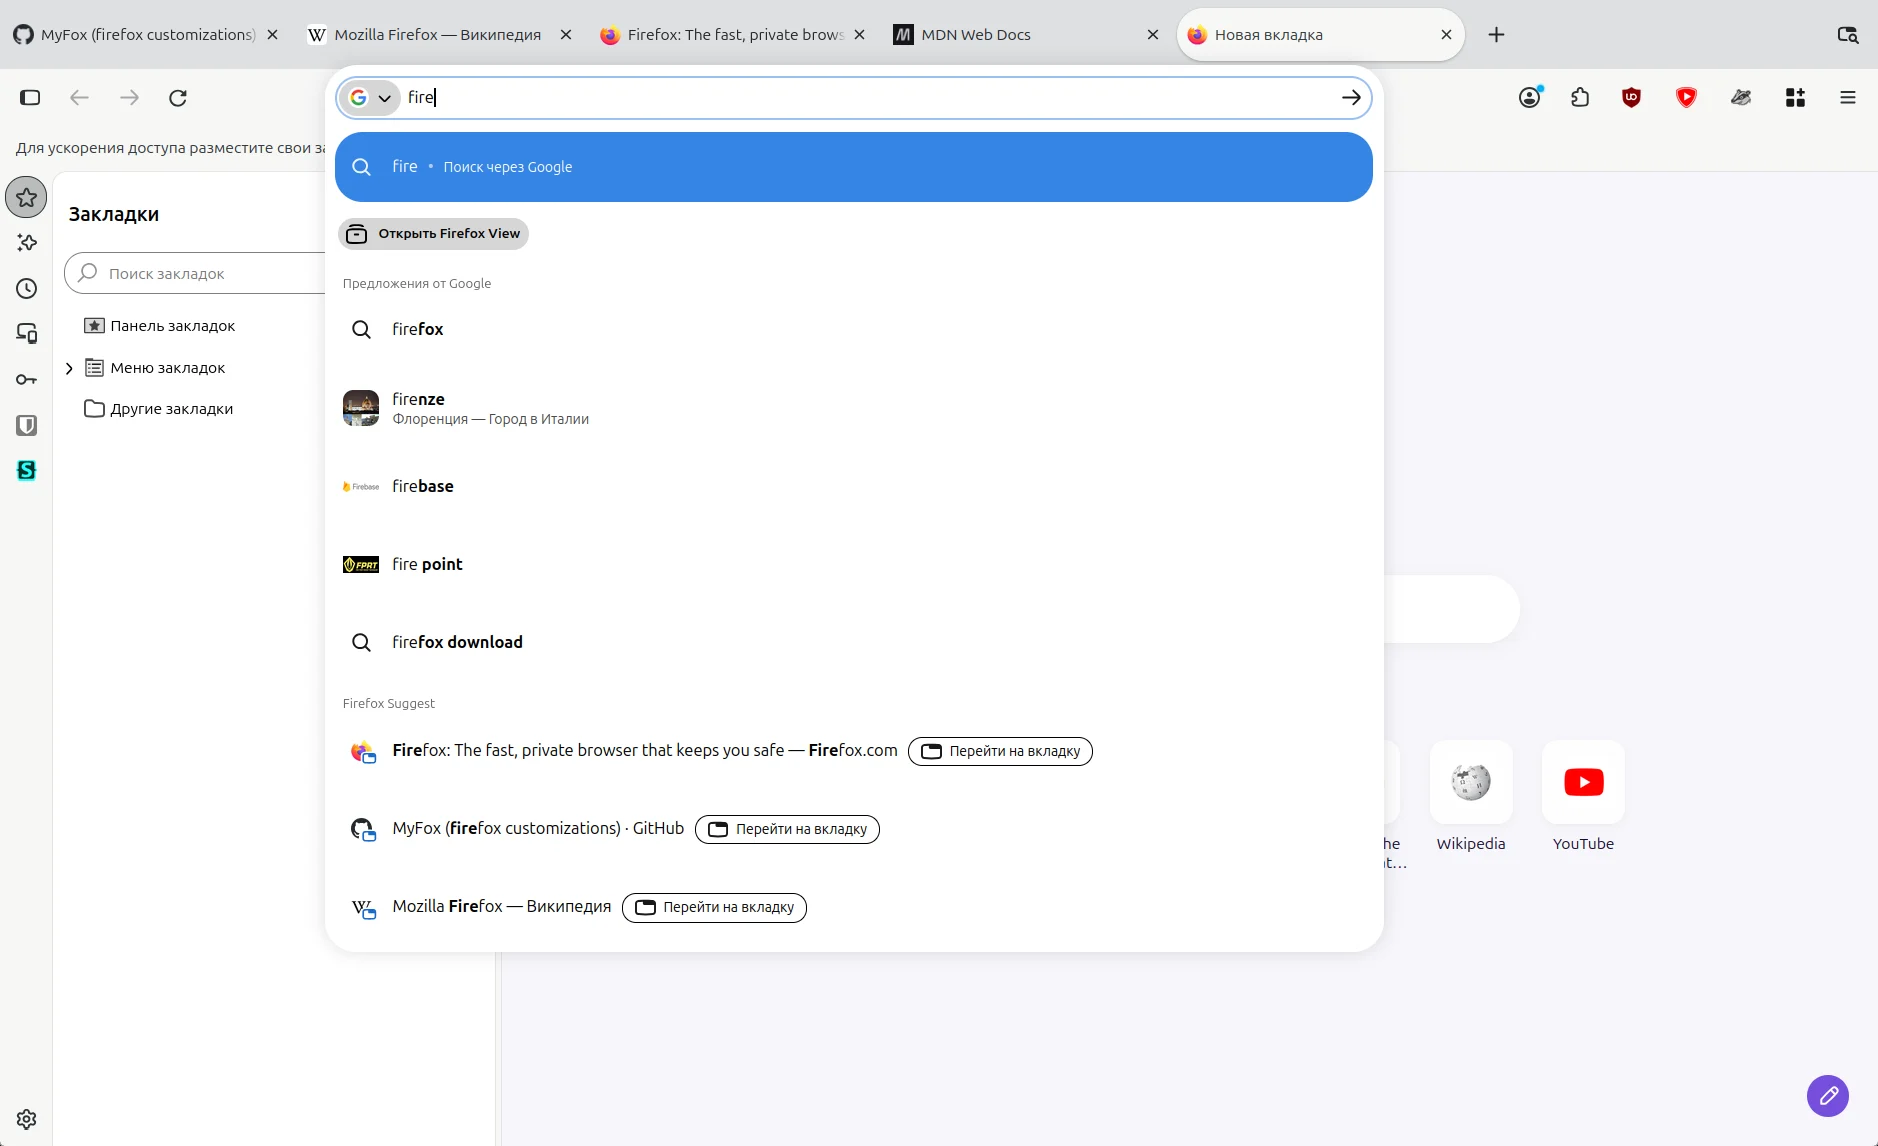Click Перейти на вкладку for Википедия
1878x1146 pixels.
tap(714, 907)
